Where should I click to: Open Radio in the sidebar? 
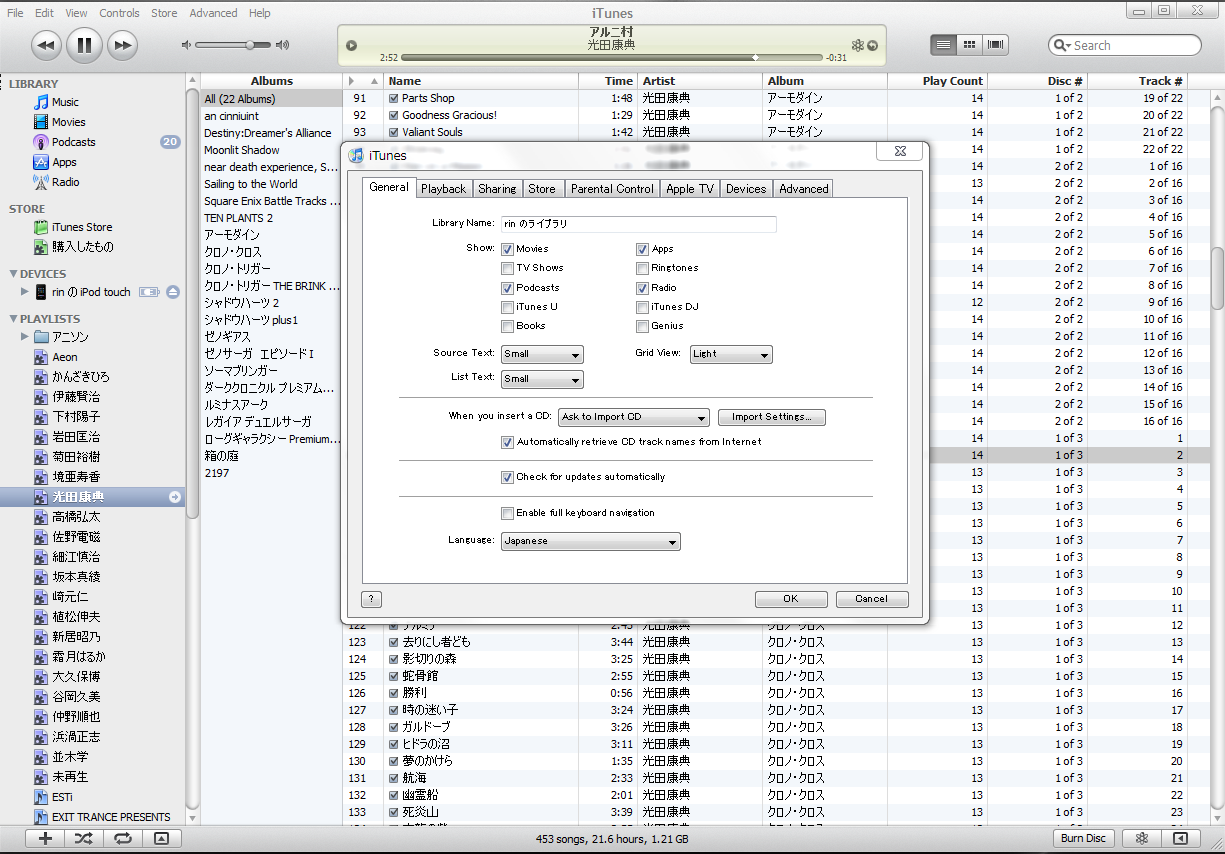click(x=66, y=182)
